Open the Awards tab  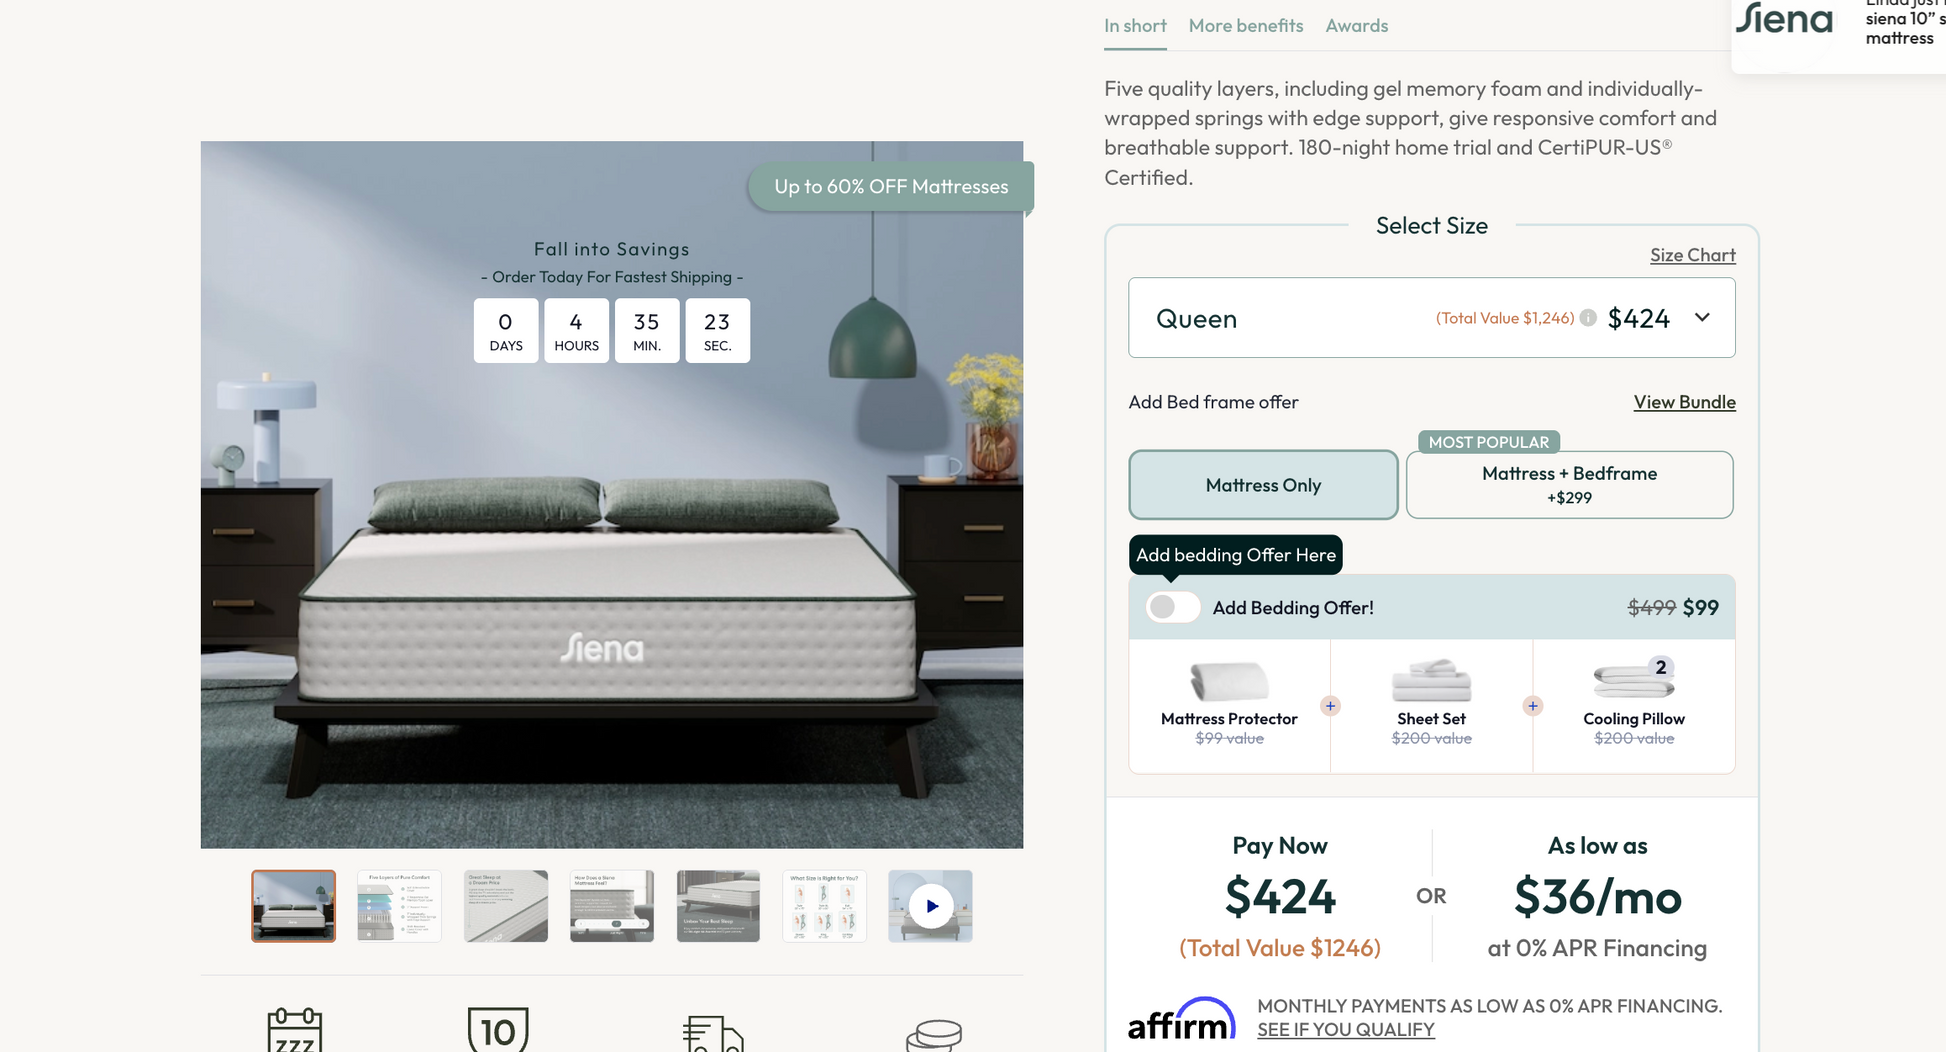(x=1356, y=26)
